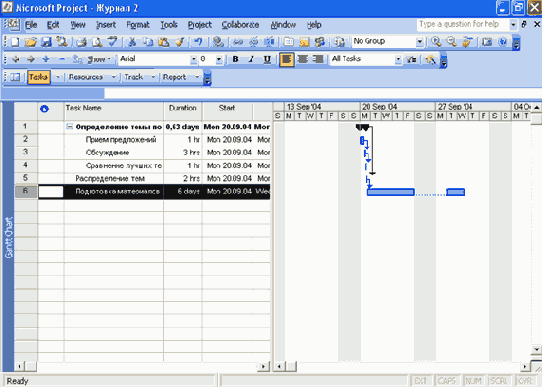Open the Track guide dropdown arrow
Screen dimensions: 542x387
click(153, 77)
